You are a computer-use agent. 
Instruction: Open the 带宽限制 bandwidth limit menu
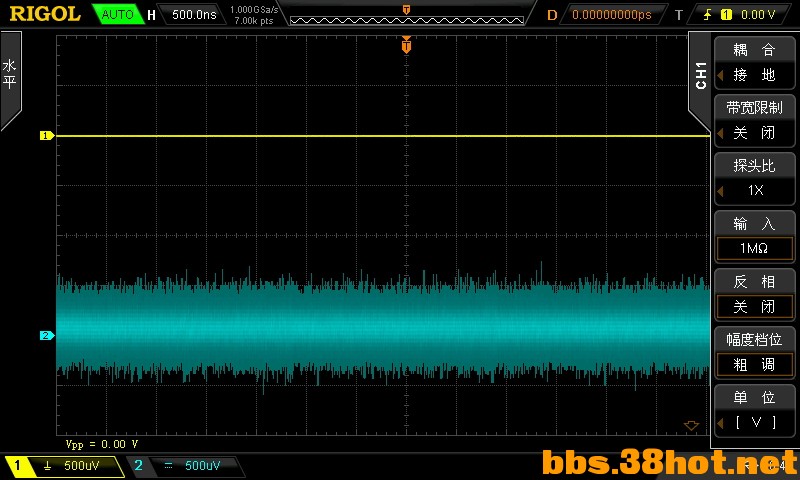click(754, 120)
